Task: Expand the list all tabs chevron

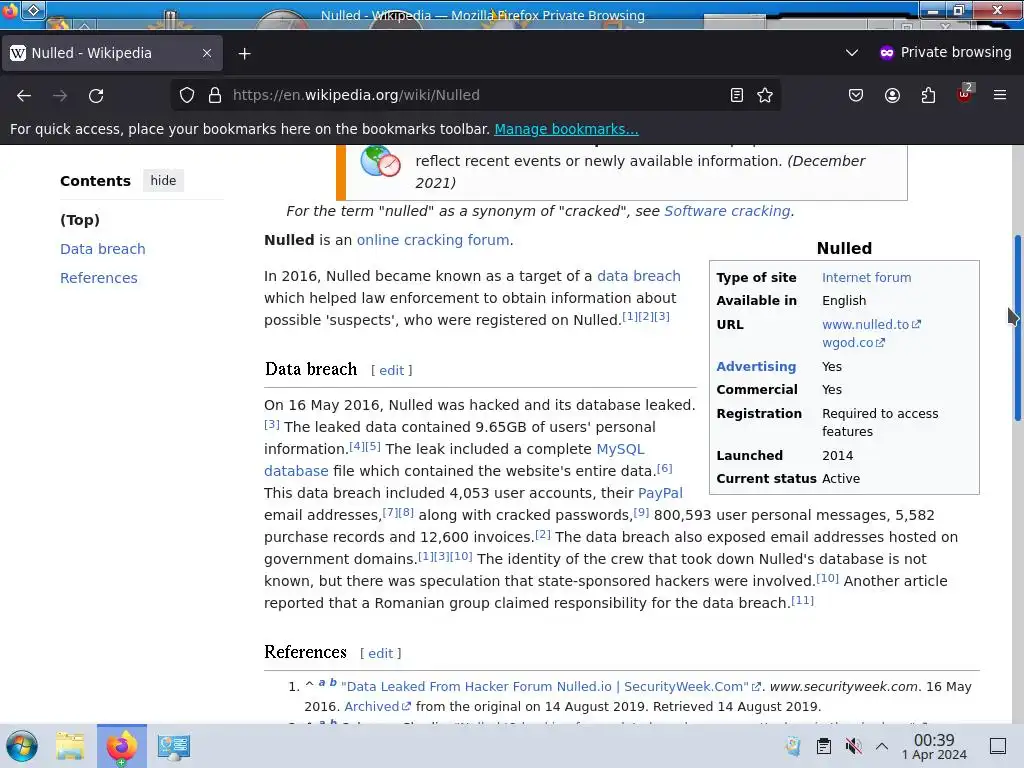Action: (852, 52)
